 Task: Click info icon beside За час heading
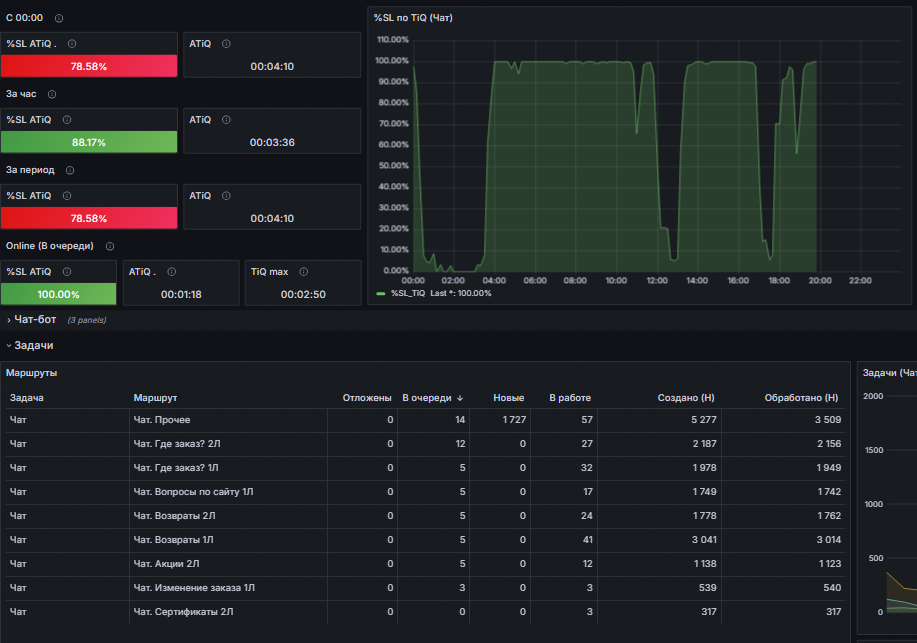[x=52, y=94]
